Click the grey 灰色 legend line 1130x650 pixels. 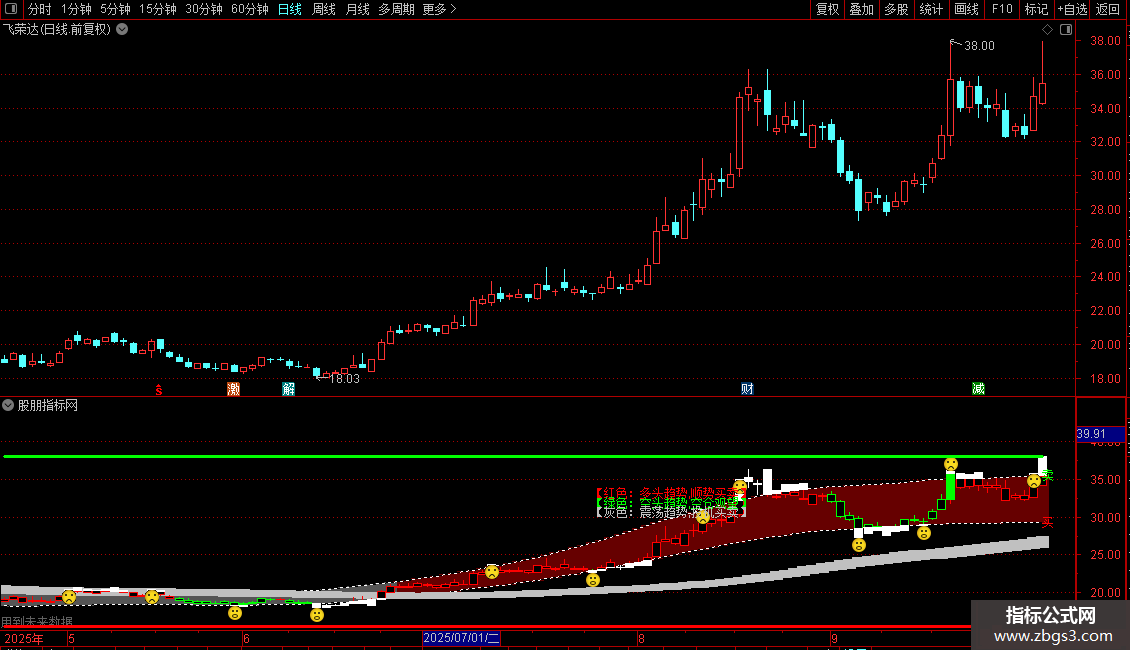tap(671, 512)
